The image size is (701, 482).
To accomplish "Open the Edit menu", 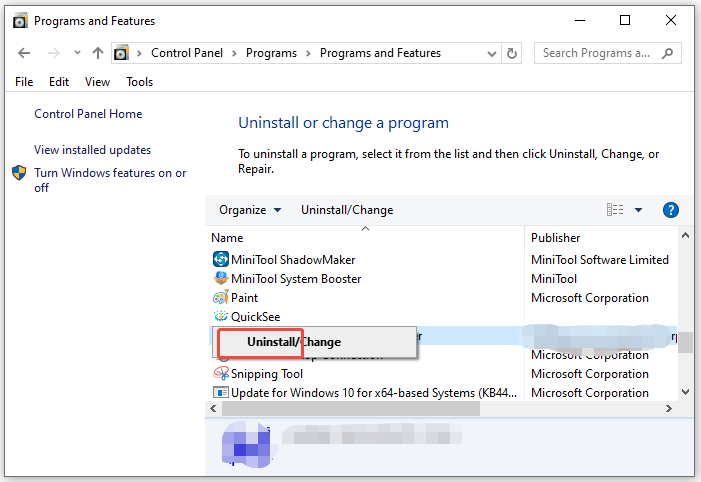I will click(59, 82).
